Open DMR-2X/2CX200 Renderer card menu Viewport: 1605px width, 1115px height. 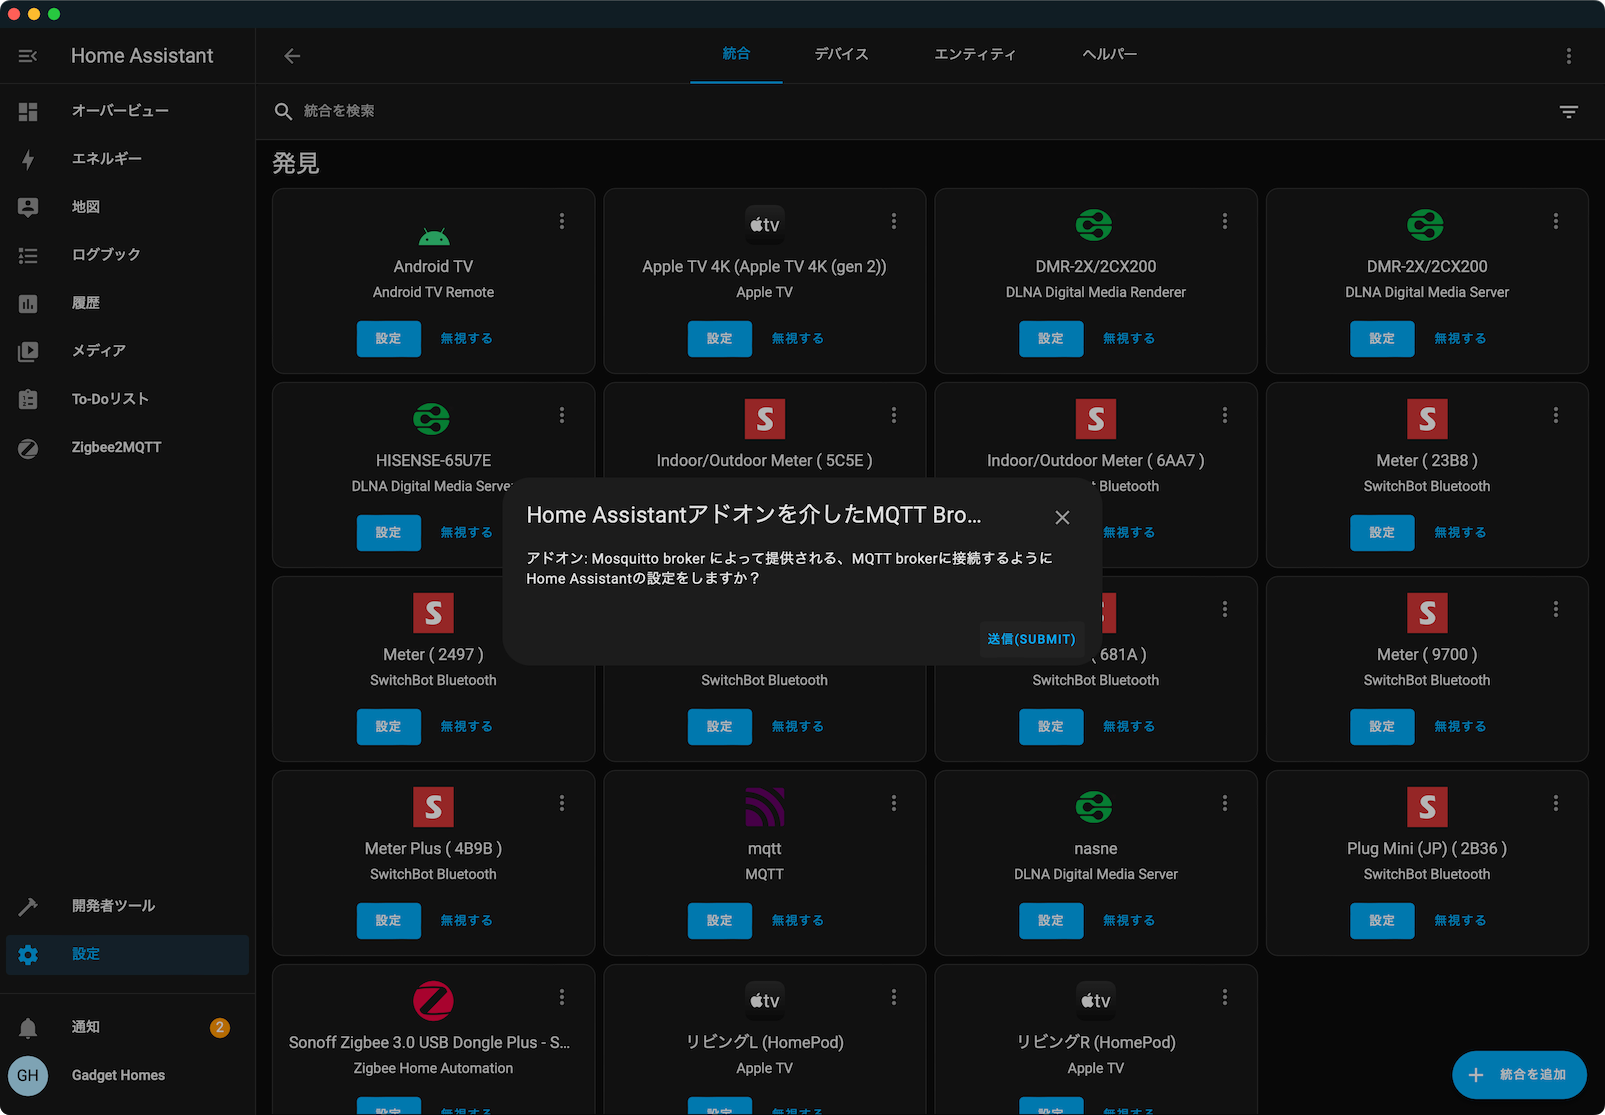(1225, 221)
